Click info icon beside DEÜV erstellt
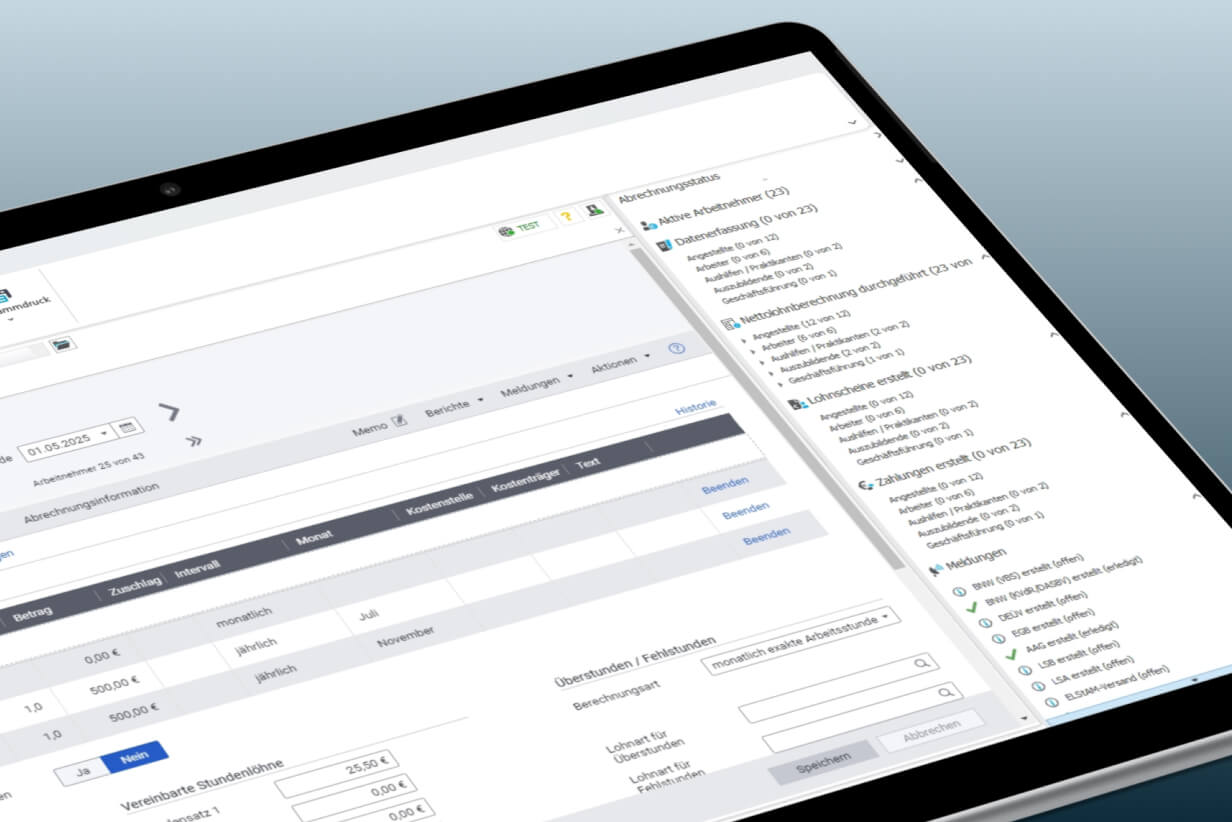 (x=985, y=623)
